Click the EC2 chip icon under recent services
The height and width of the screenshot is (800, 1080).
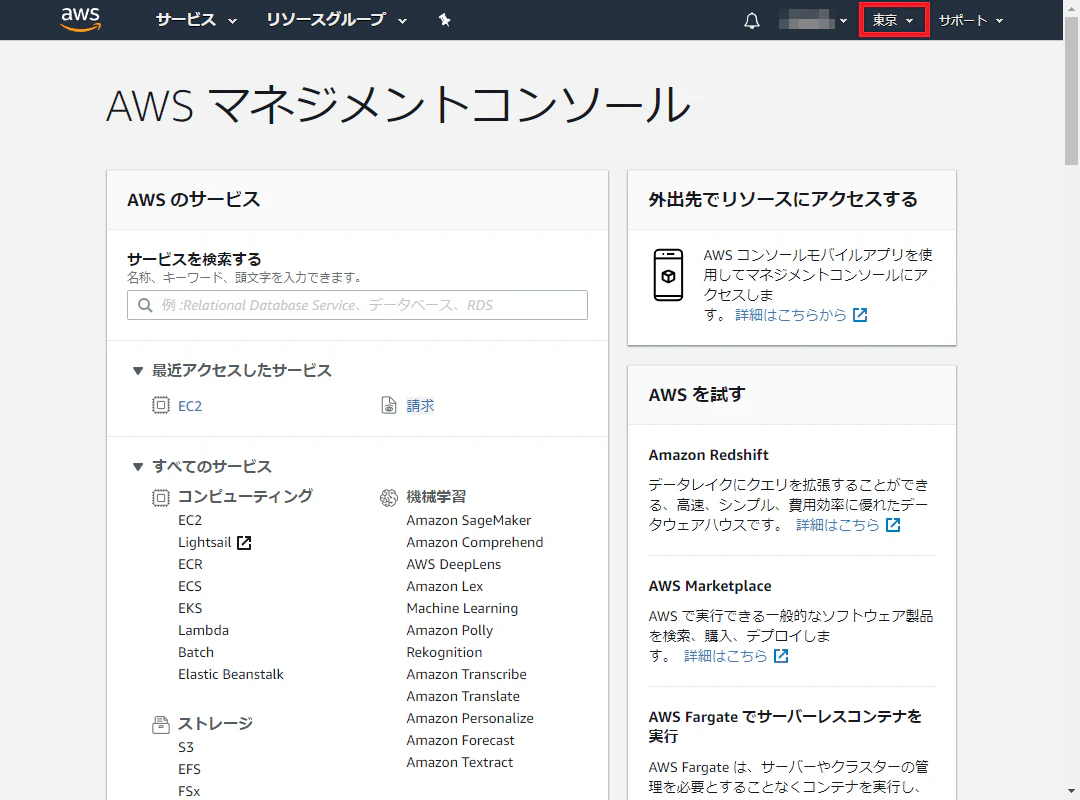tap(160, 405)
